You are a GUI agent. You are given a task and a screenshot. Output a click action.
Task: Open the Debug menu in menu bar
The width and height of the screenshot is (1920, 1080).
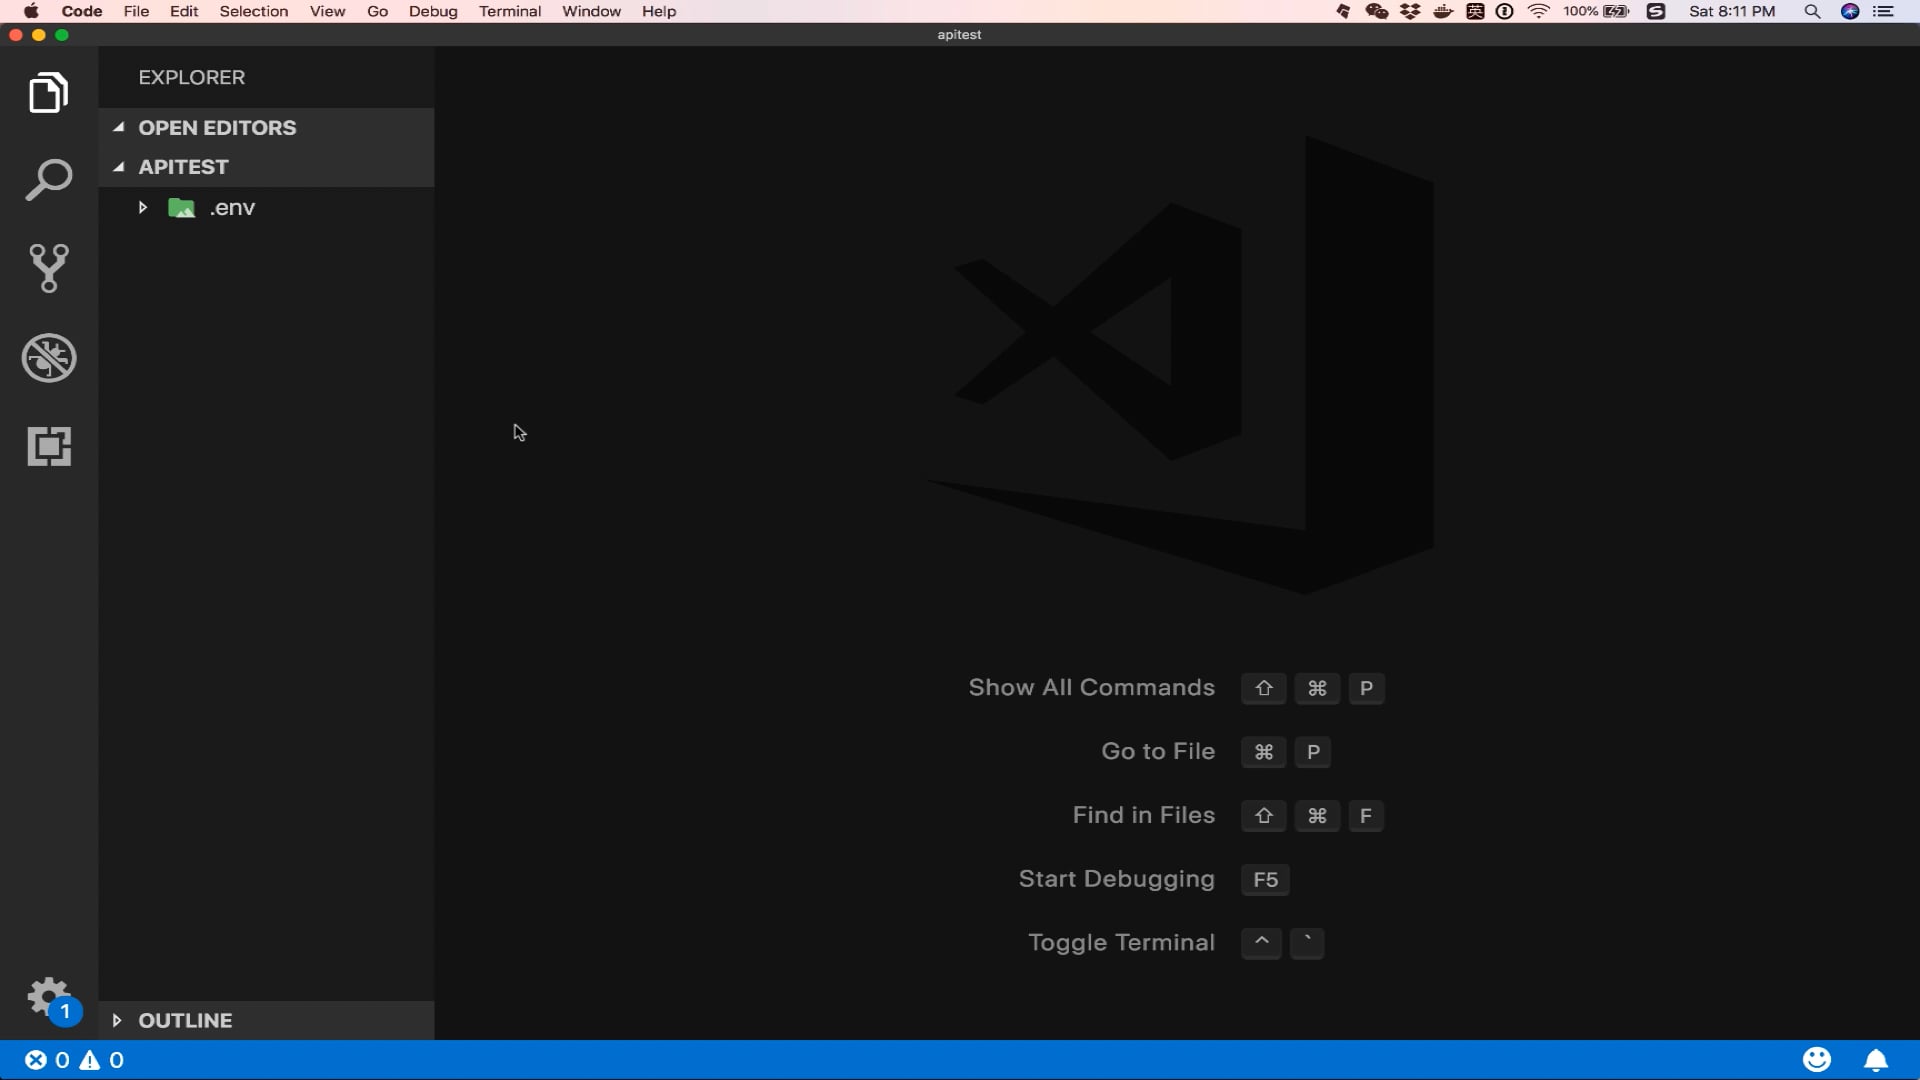[x=433, y=11]
